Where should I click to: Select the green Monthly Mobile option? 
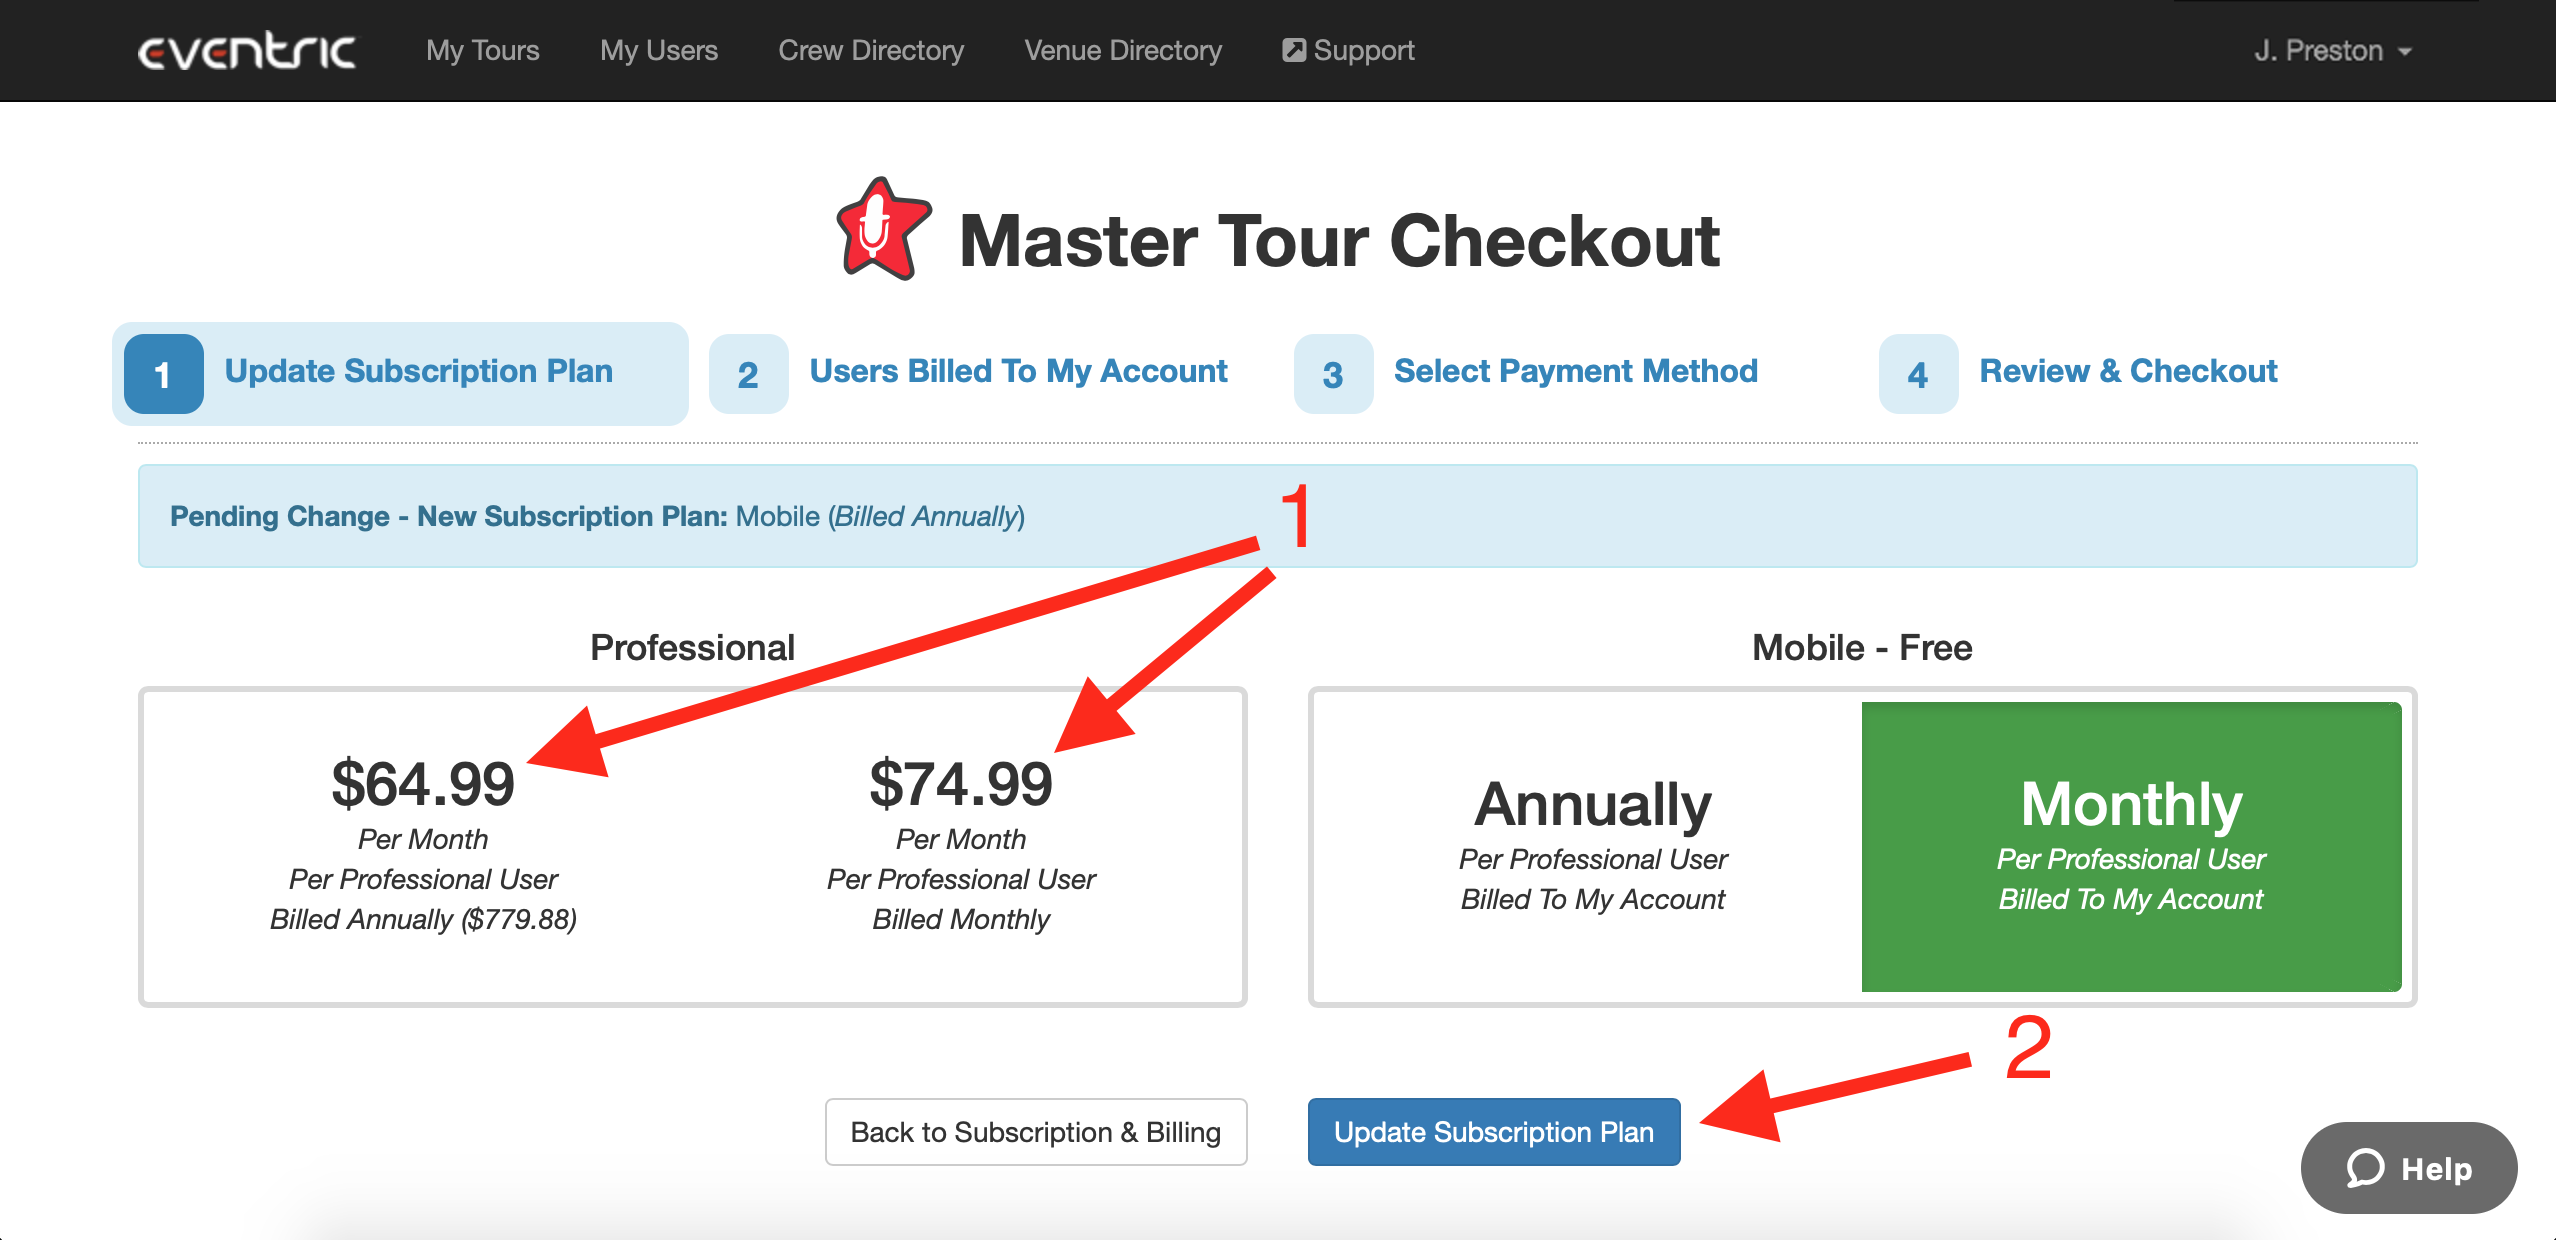2131,846
